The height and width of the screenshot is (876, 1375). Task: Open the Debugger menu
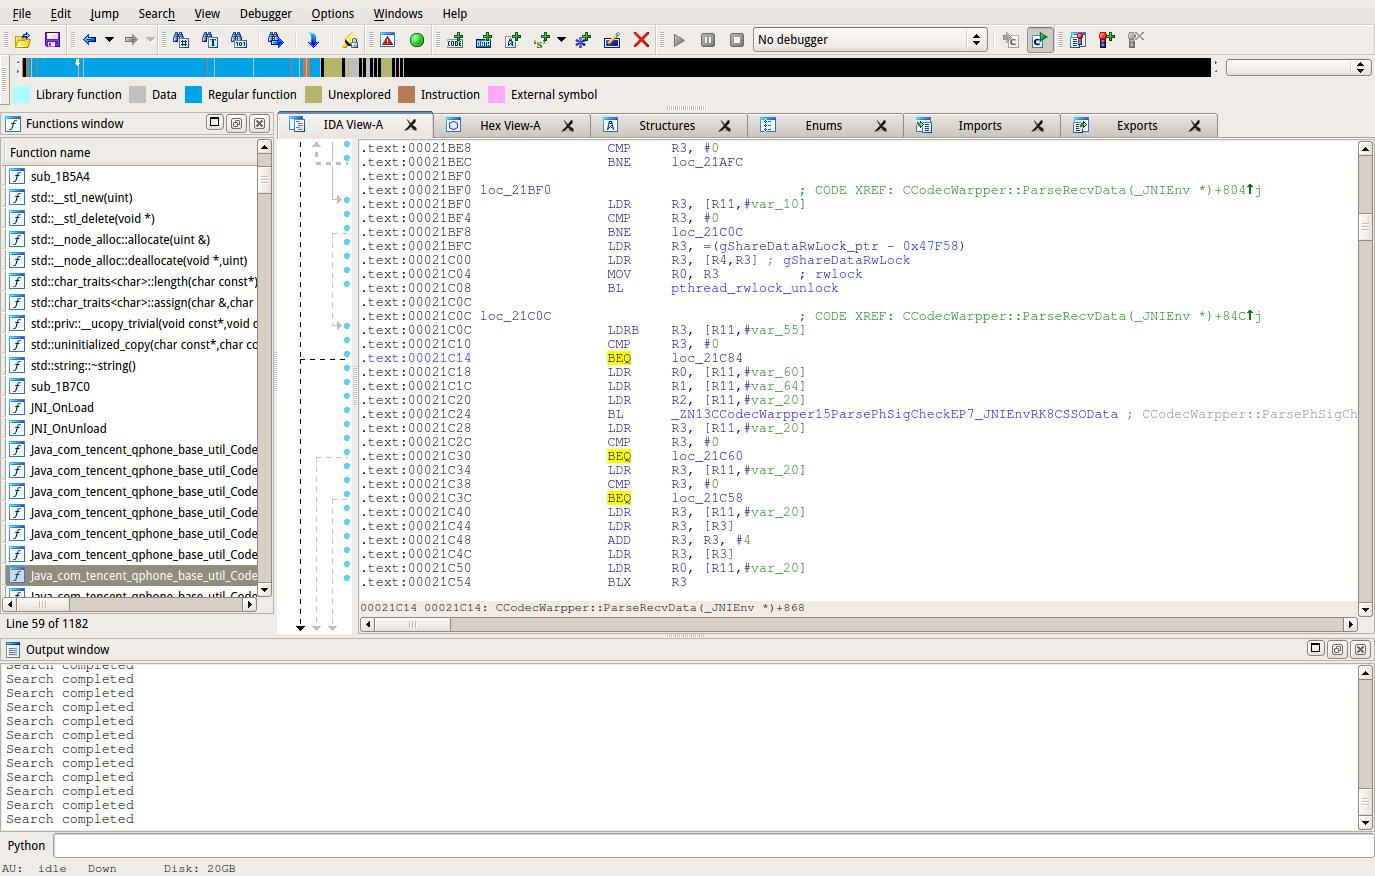(265, 13)
